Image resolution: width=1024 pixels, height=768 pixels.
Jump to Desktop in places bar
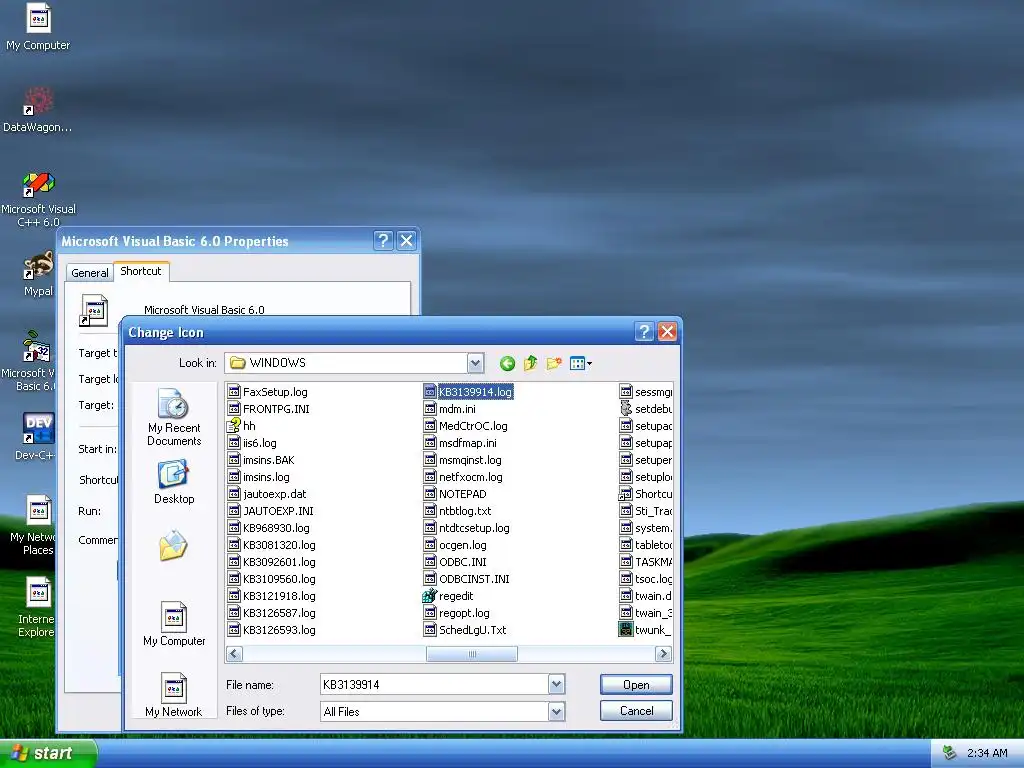(x=174, y=482)
